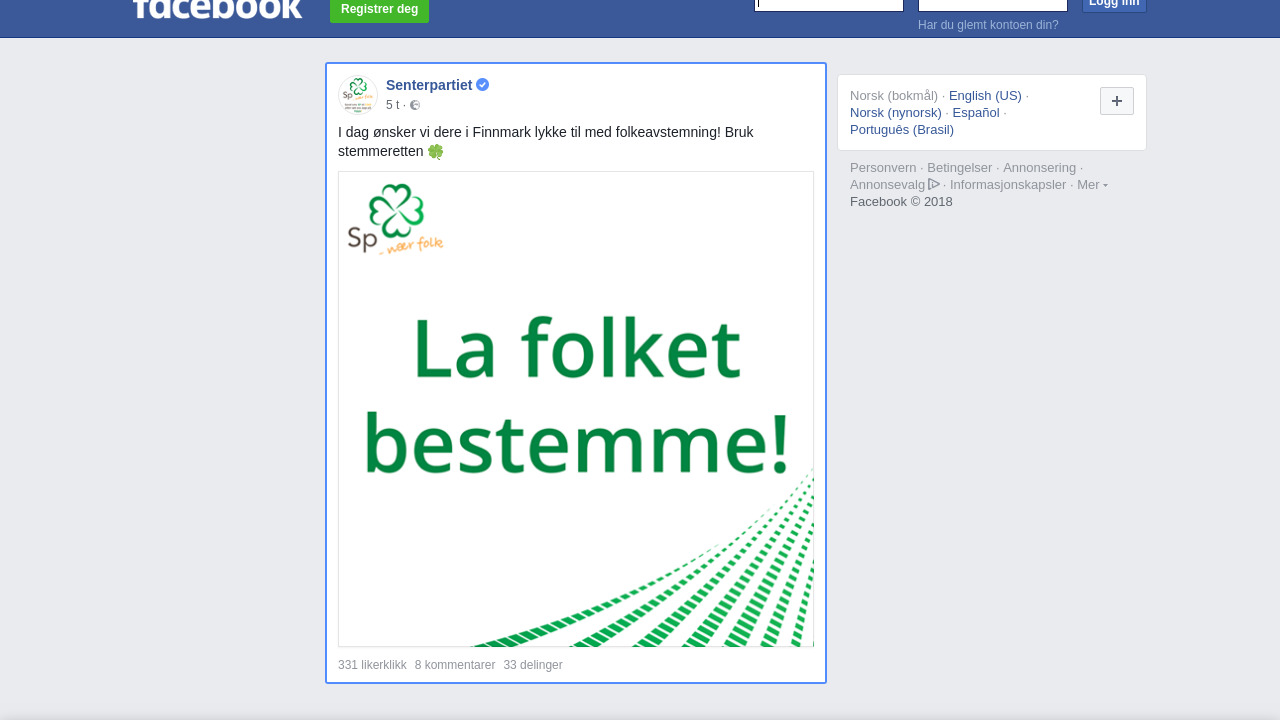1280x720 pixels.
Task: Open the Senterpartiet page name link
Action: point(429,85)
